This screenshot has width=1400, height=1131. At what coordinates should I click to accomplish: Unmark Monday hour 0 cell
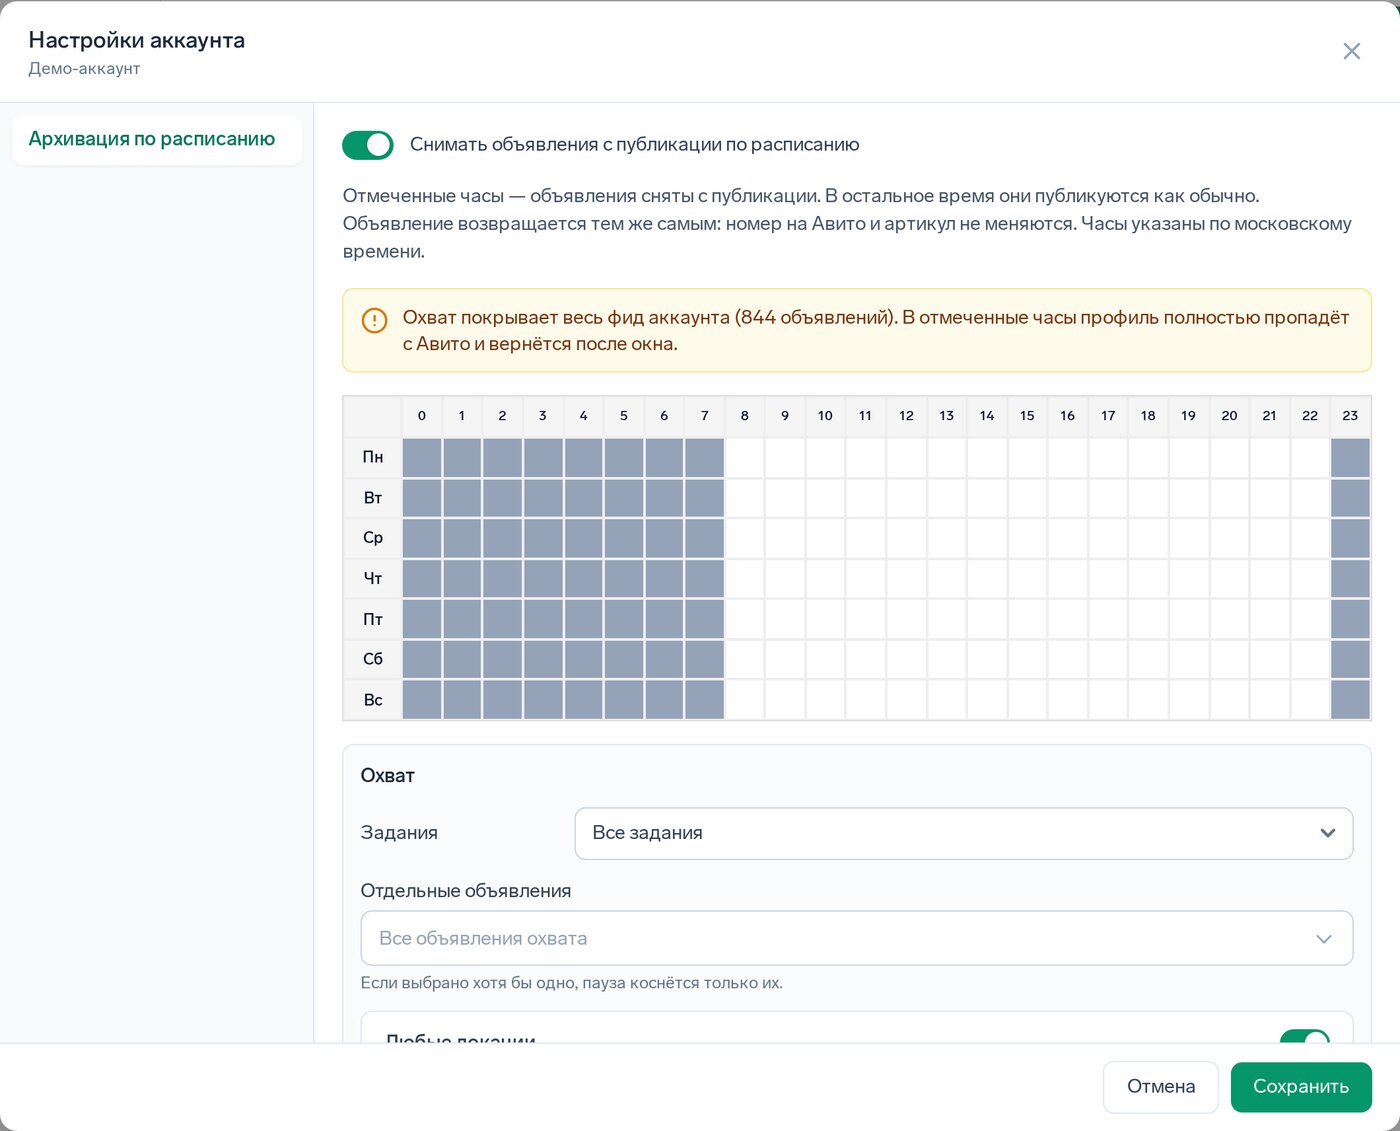click(x=422, y=458)
